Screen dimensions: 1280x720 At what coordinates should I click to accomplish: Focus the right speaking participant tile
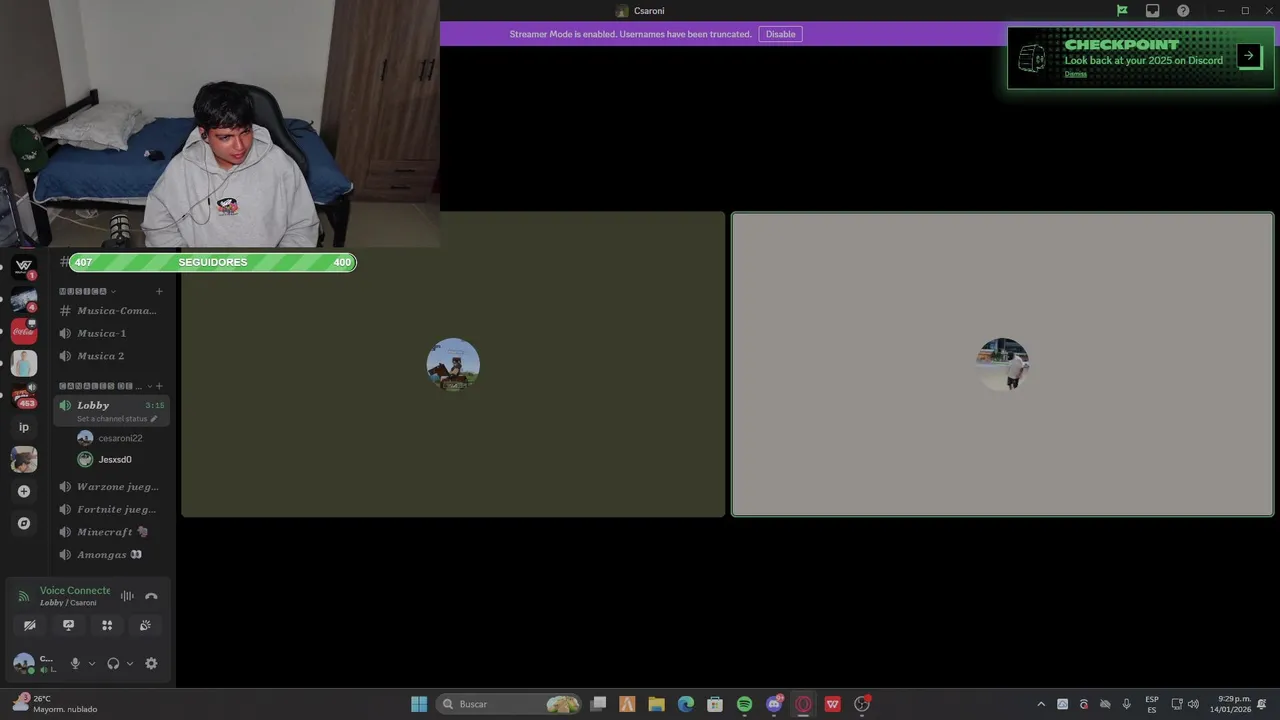1002,364
